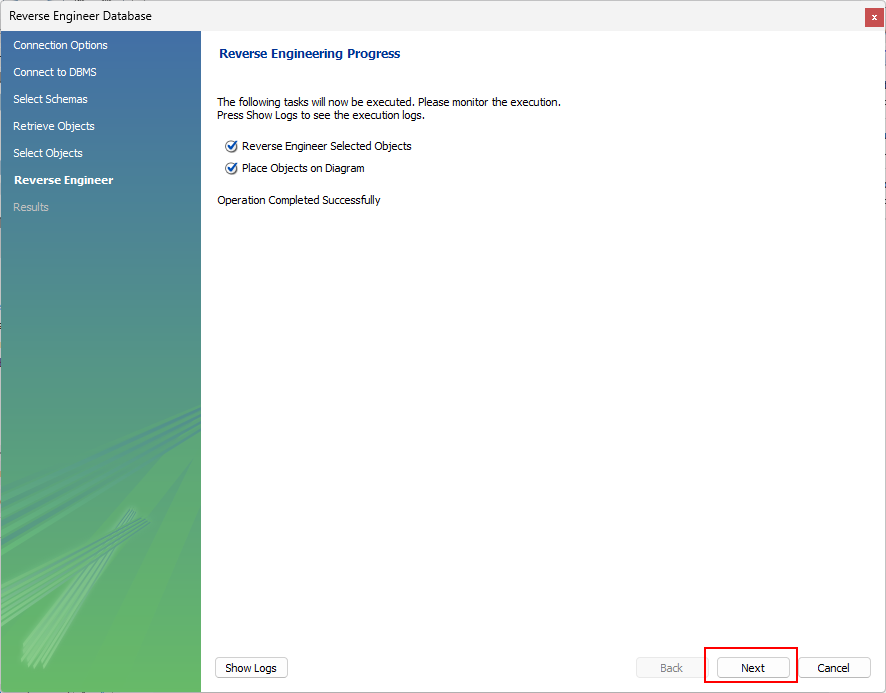Click the disabled Back button
The width and height of the screenshot is (886, 693).
pos(671,668)
